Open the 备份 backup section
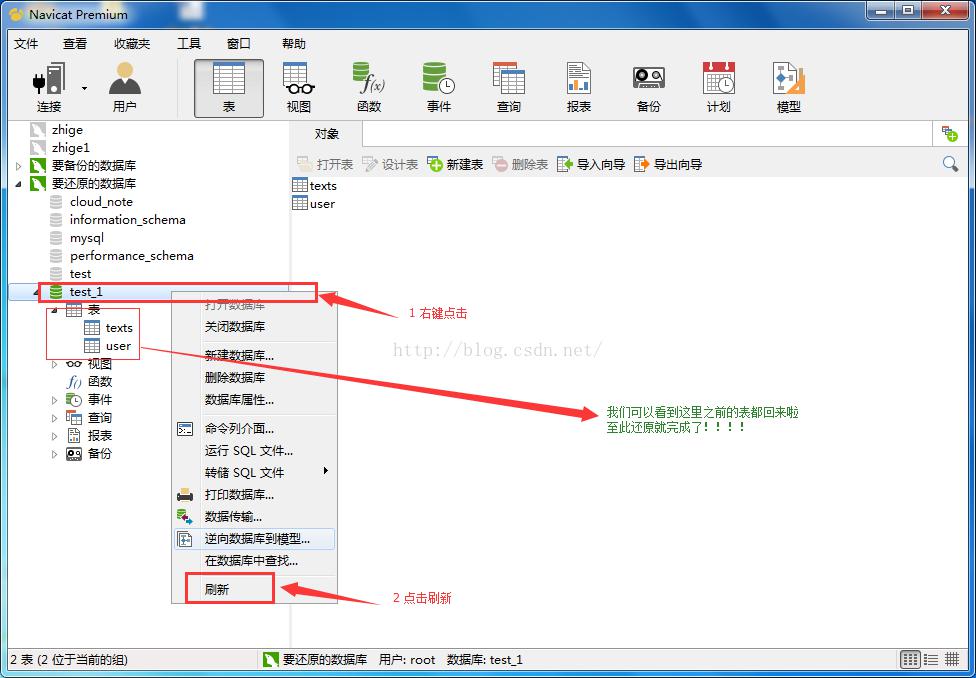The height and width of the screenshot is (678, 976). pos(649,87)
